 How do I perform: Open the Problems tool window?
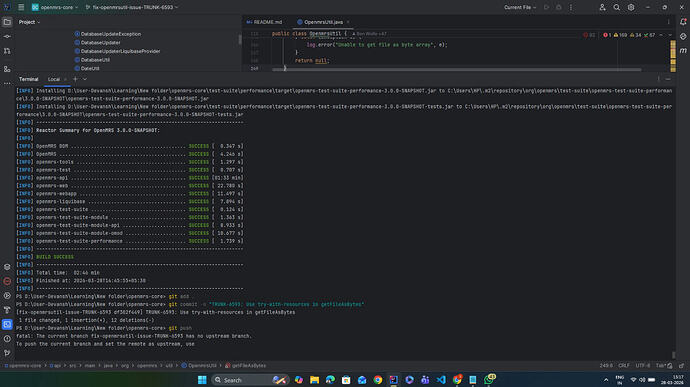click(7, 339)
